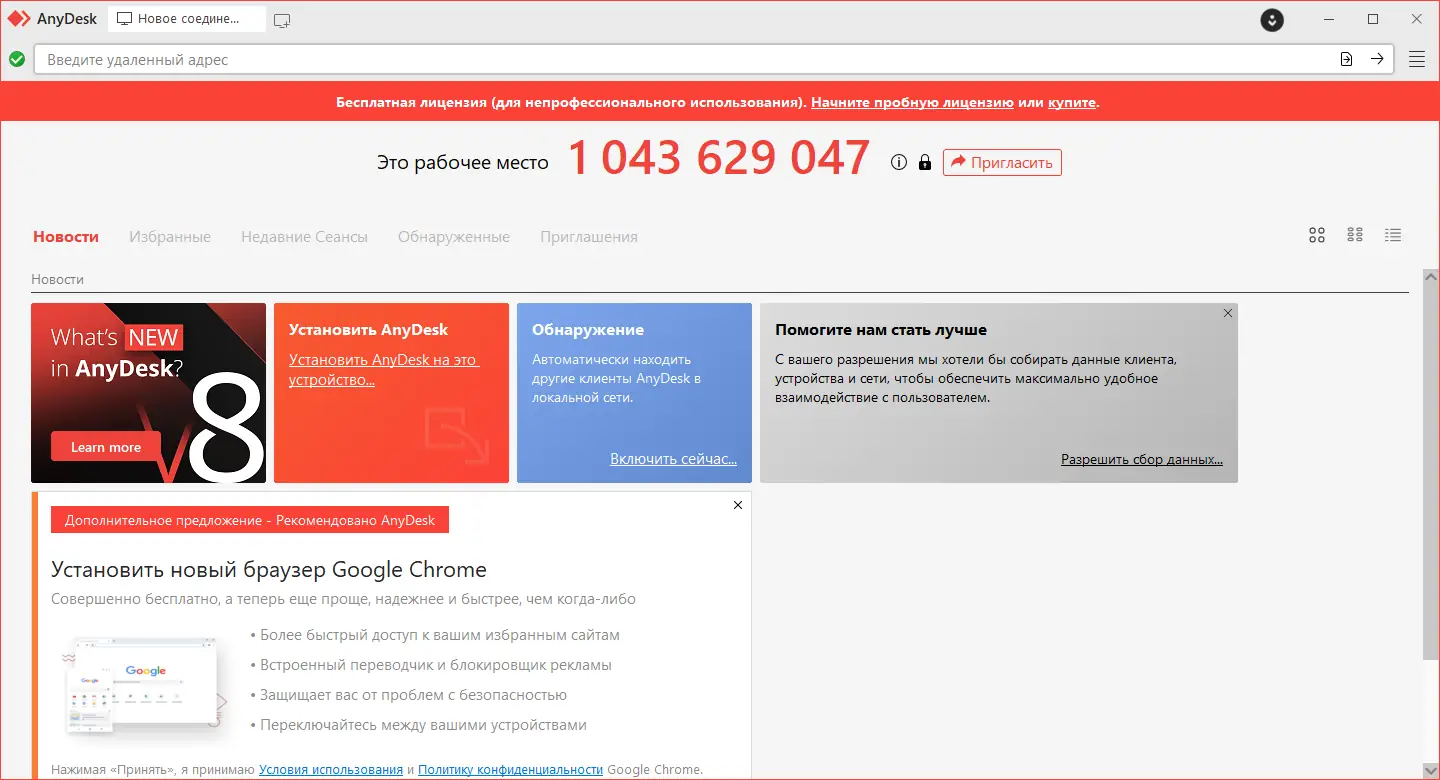This screenshot has width=1440, height=780.
Task: Click the file transfer icon in address bar
Action: 1346,59
